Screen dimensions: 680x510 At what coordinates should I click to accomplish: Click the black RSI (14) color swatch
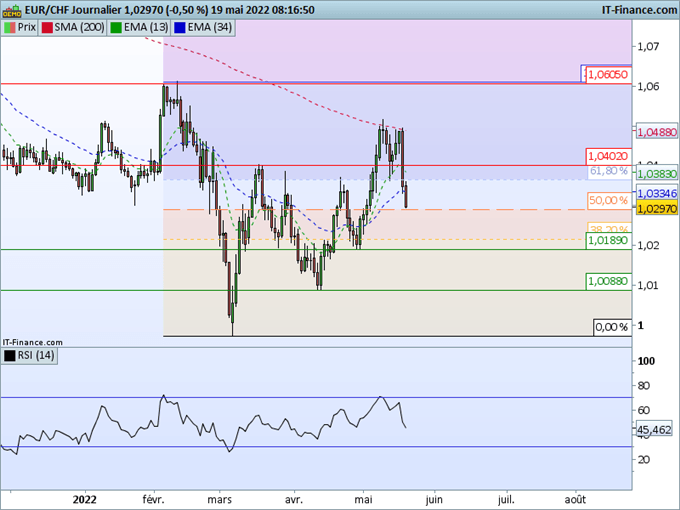[10, 356]
